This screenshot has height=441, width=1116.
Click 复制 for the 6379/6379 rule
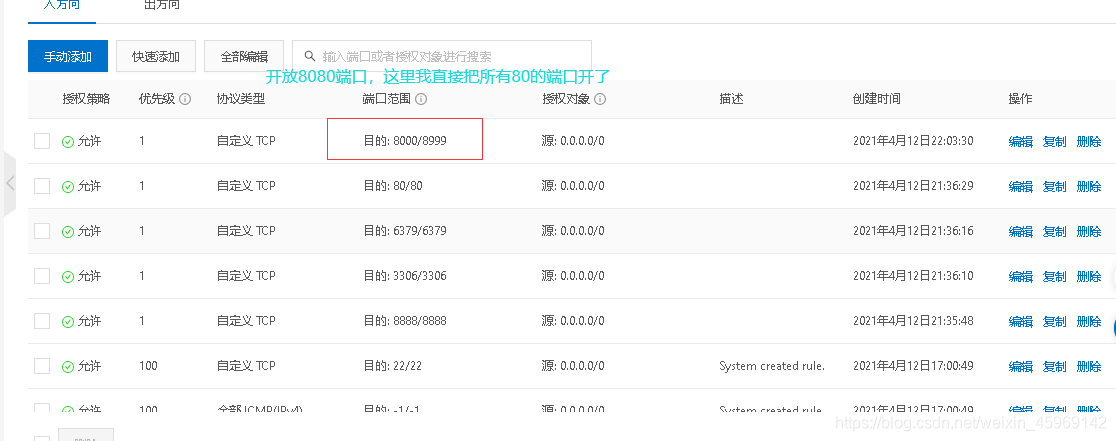click(x=1055, y=231)
